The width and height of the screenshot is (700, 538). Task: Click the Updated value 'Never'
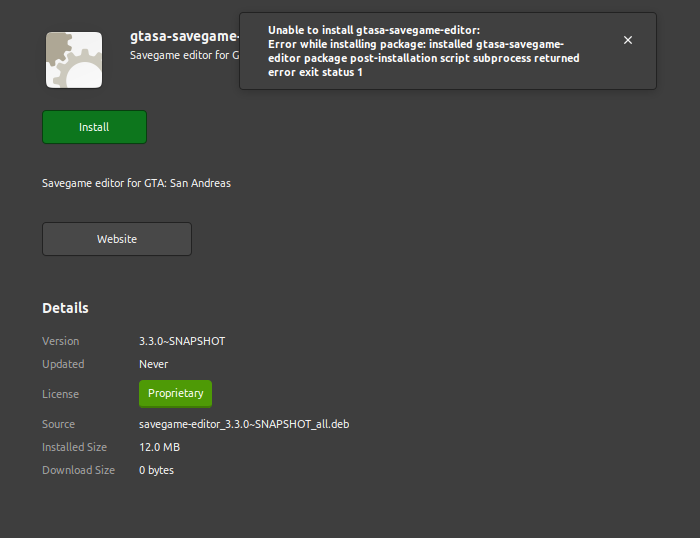click(x=153, y=364)
